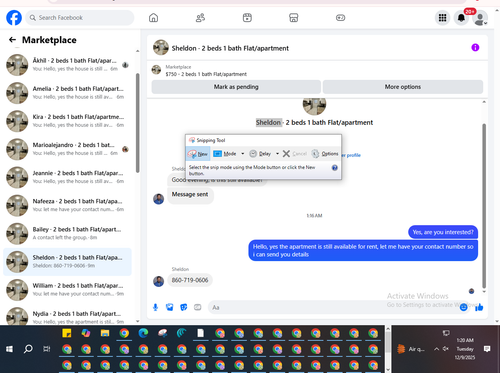Click the Search Facebook field
The height and width of the screenshot is (373, 500).
80,18
